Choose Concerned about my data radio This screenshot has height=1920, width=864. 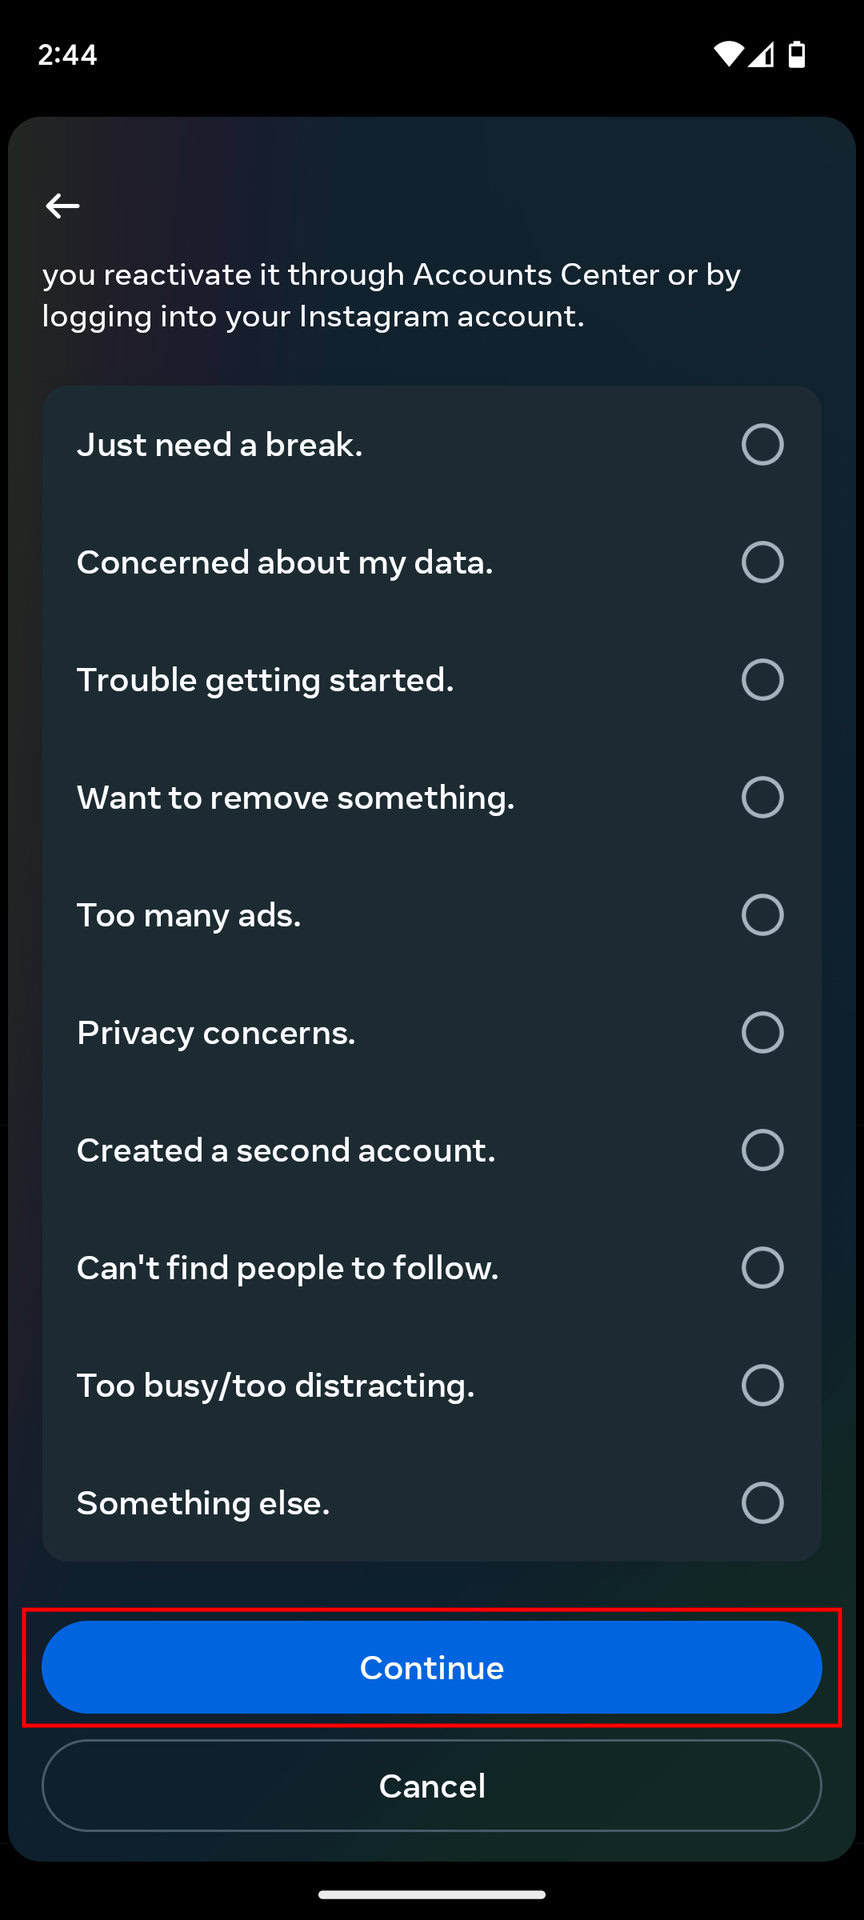pos(762,562)
